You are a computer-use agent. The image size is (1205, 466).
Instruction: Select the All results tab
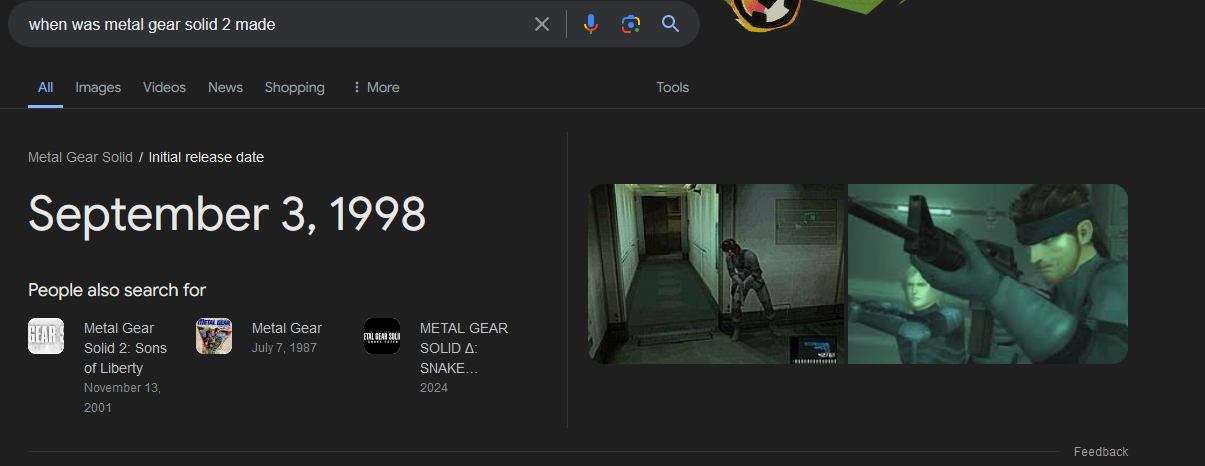(45, 87)
